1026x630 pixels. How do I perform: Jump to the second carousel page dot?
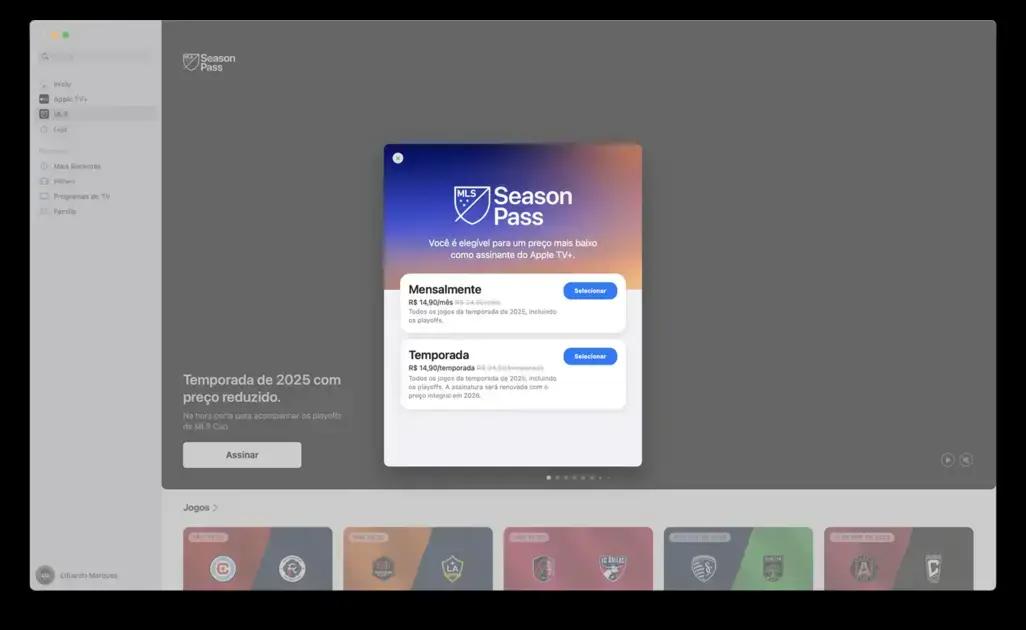click(x=557, y=478)
